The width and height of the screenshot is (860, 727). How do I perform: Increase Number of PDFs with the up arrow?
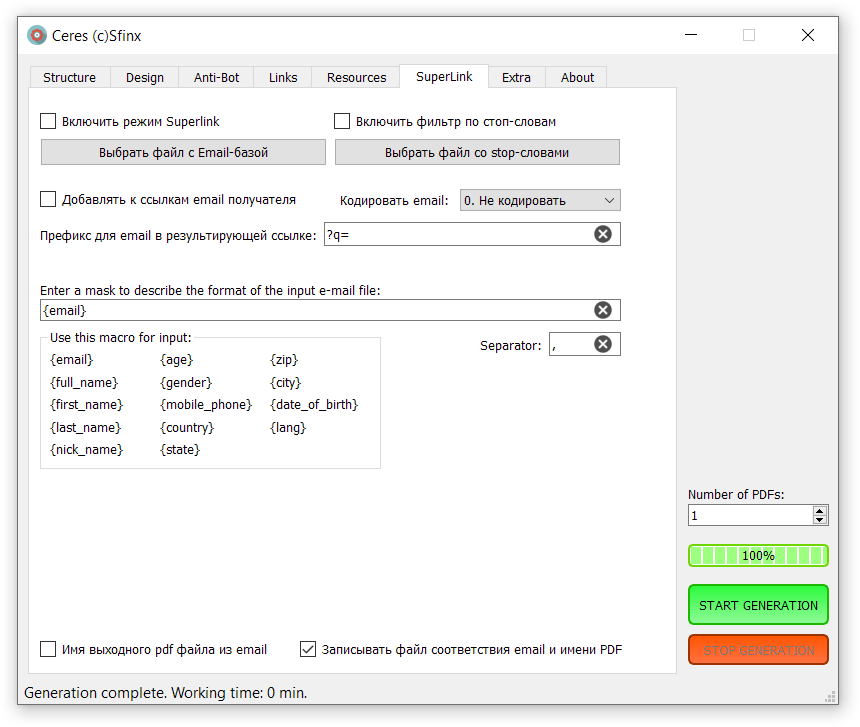point(820,510)
